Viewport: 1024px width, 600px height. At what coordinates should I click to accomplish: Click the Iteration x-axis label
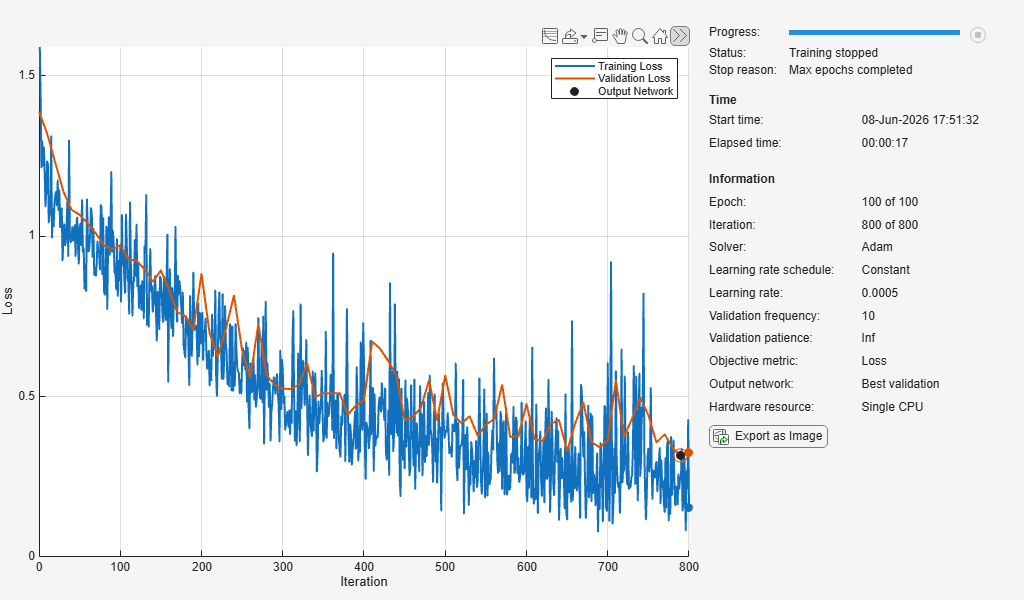pyautogui.click(x=364, y=582)
